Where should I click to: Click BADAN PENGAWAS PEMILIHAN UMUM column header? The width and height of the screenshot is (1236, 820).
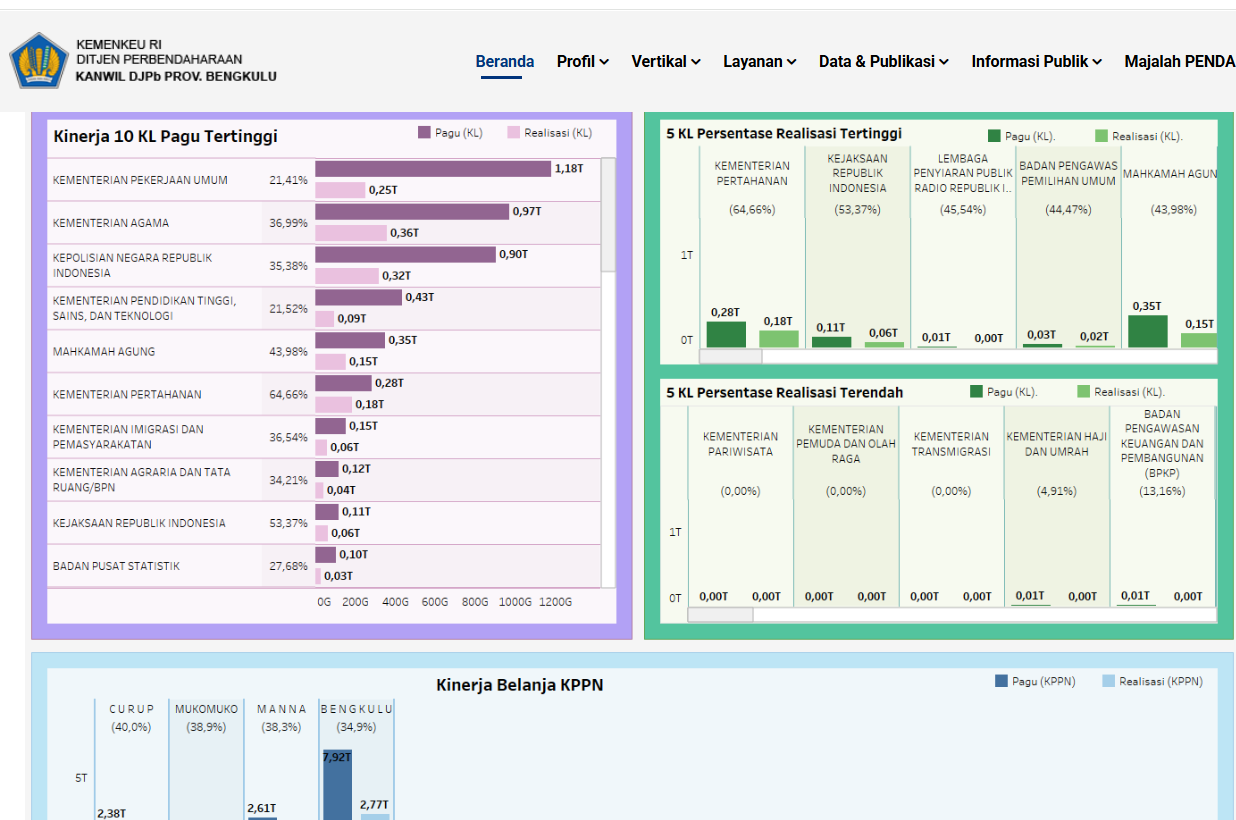[1068, 173]
